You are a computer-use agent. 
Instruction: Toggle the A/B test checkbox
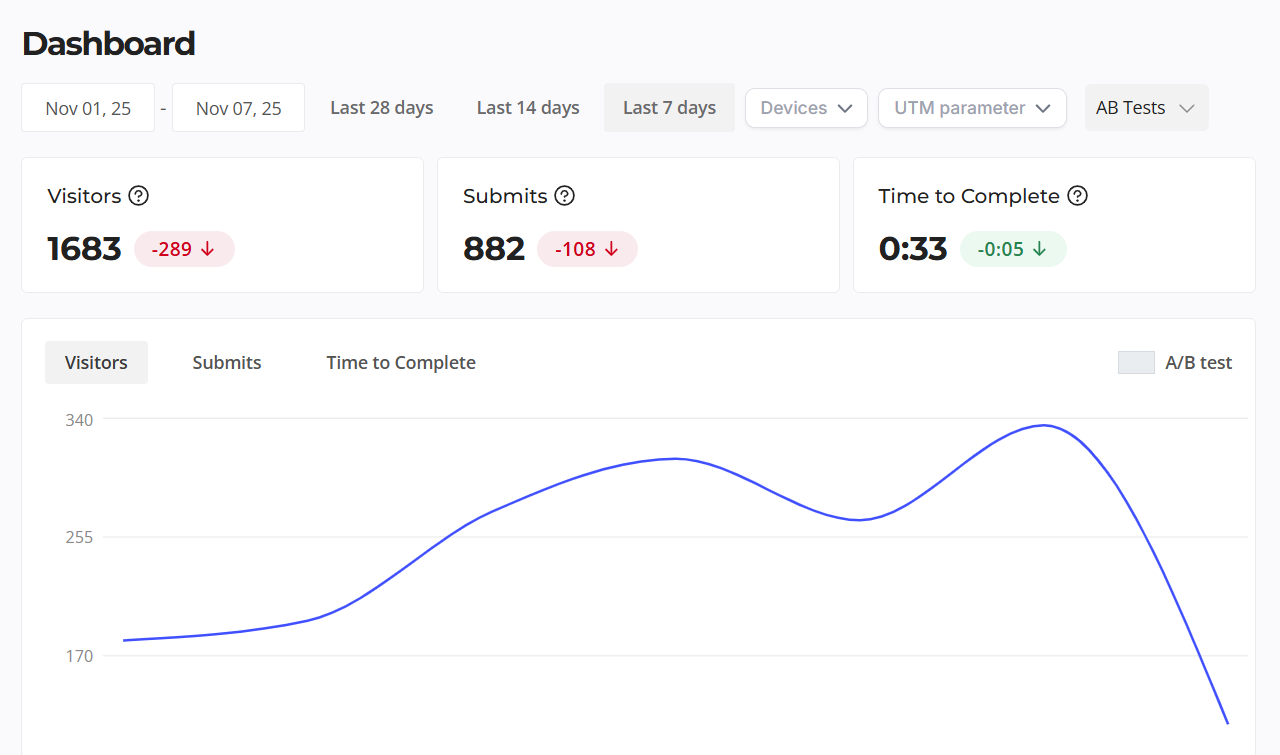click(x=1136, y=363)
